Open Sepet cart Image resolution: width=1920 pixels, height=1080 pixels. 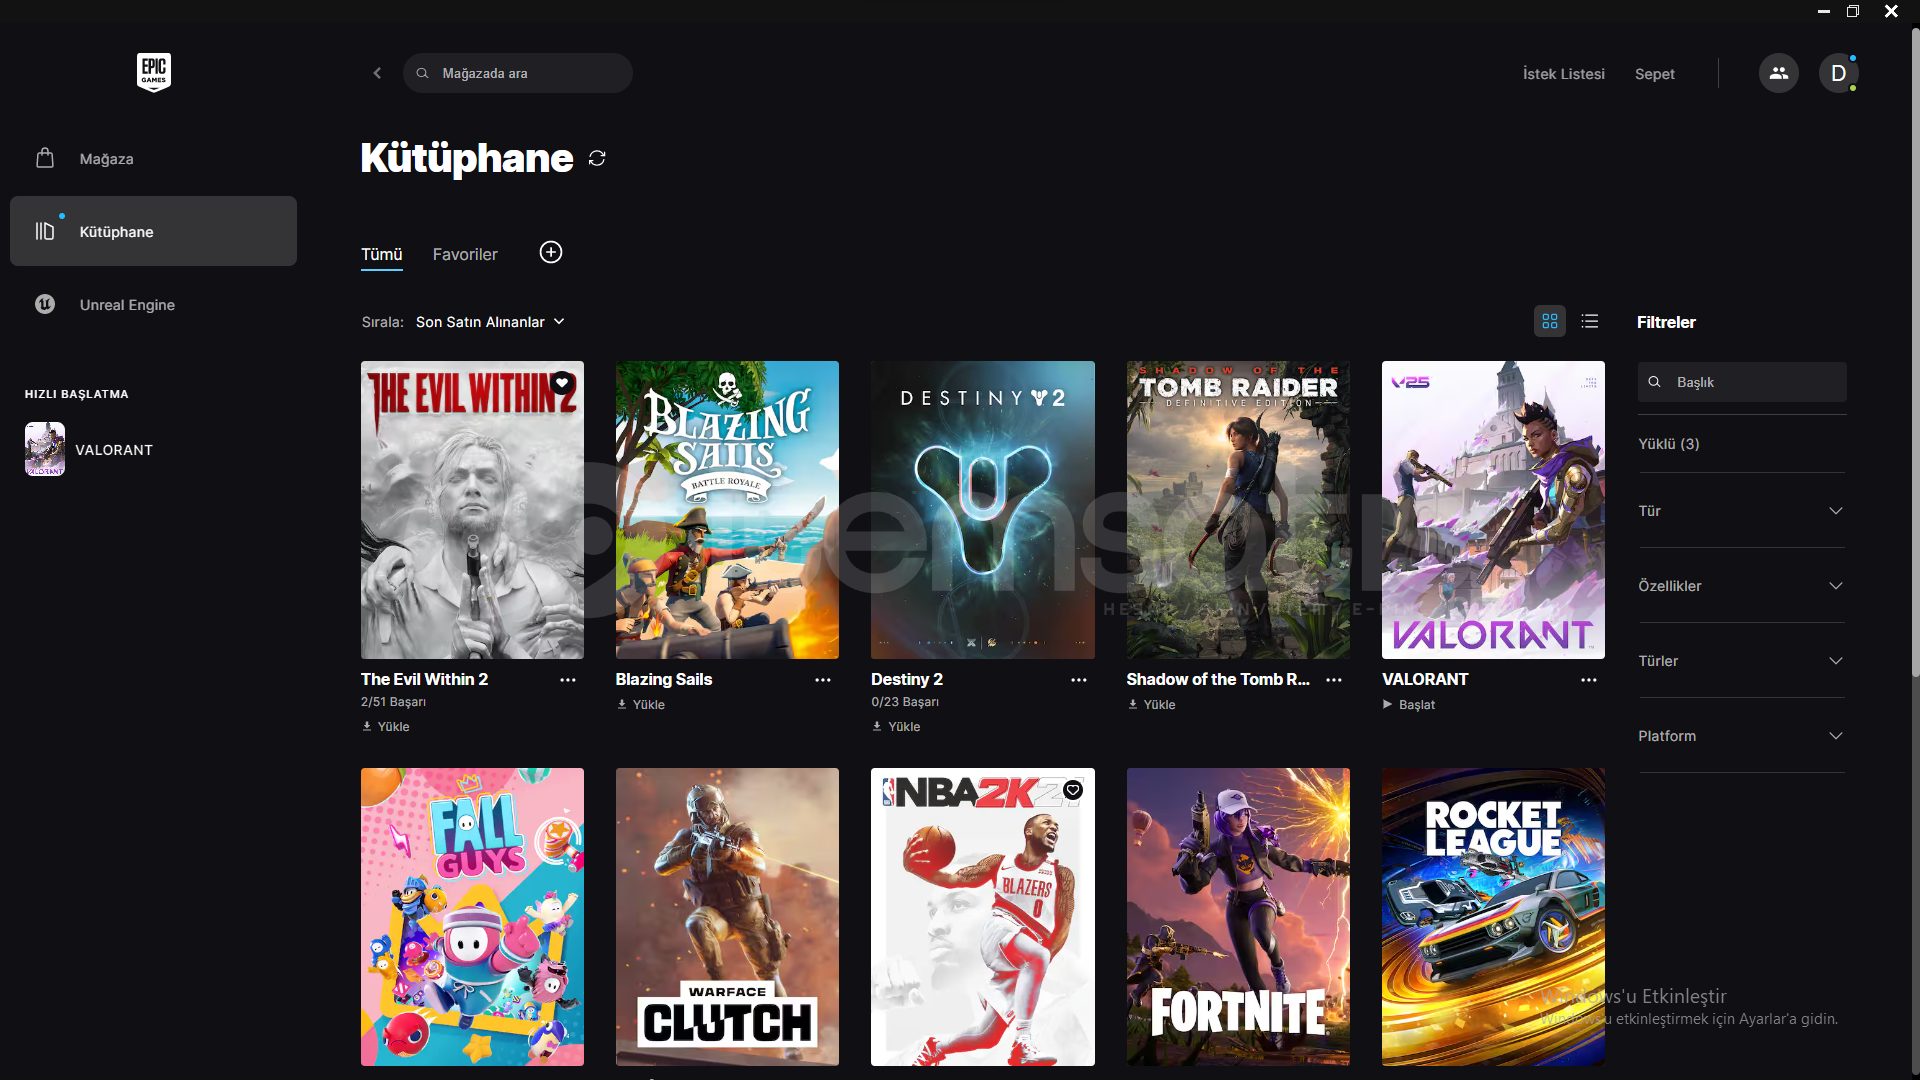click(x=1654, y=74)
